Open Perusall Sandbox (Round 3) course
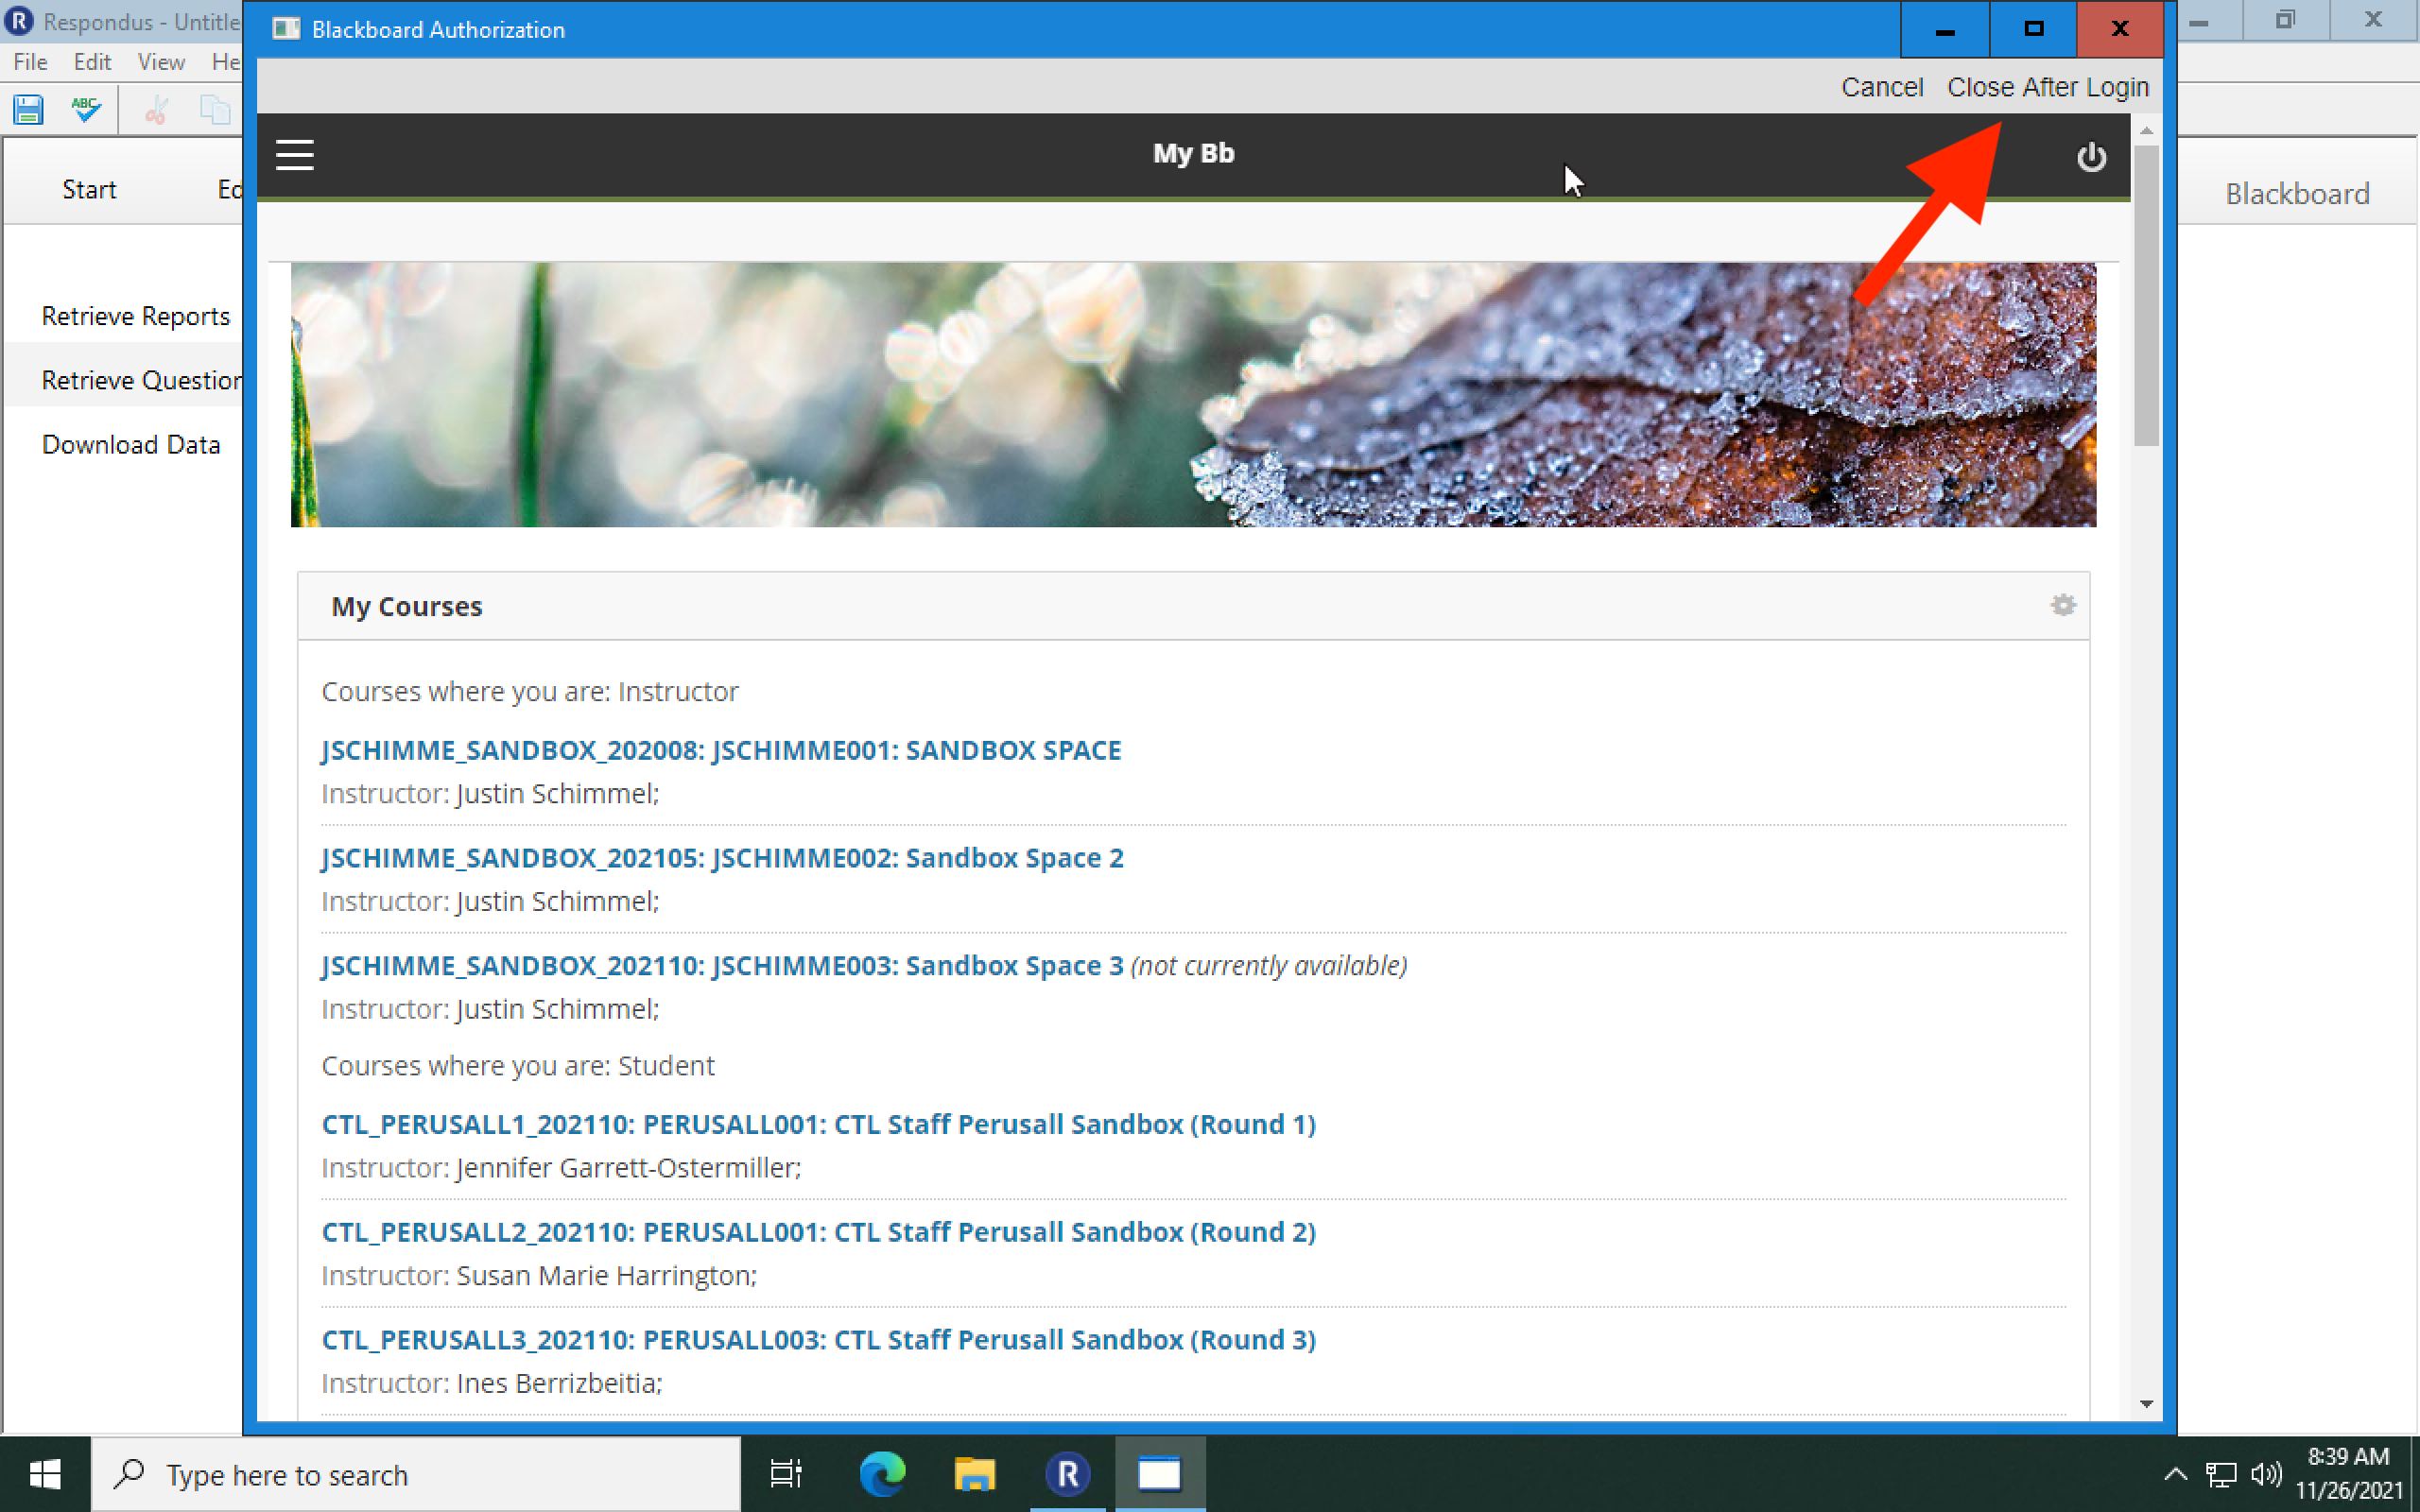 pos(818,1340)
